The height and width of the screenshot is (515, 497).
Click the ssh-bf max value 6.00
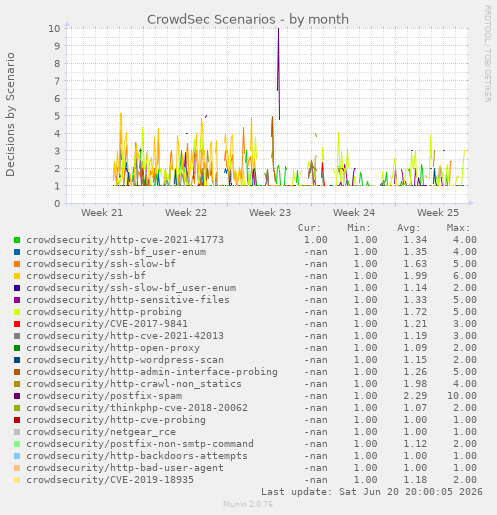(465, 276)
